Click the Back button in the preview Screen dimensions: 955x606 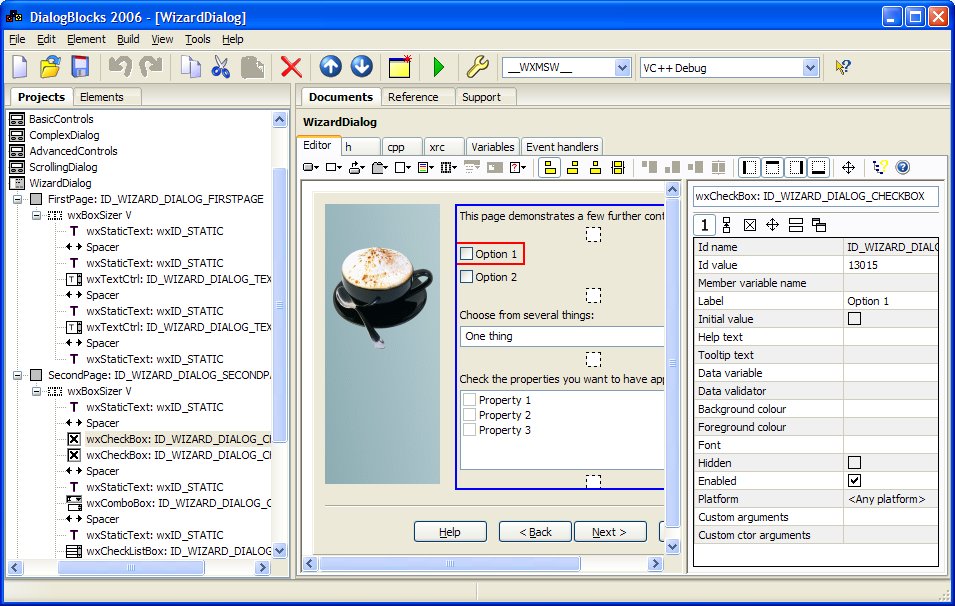535,531
